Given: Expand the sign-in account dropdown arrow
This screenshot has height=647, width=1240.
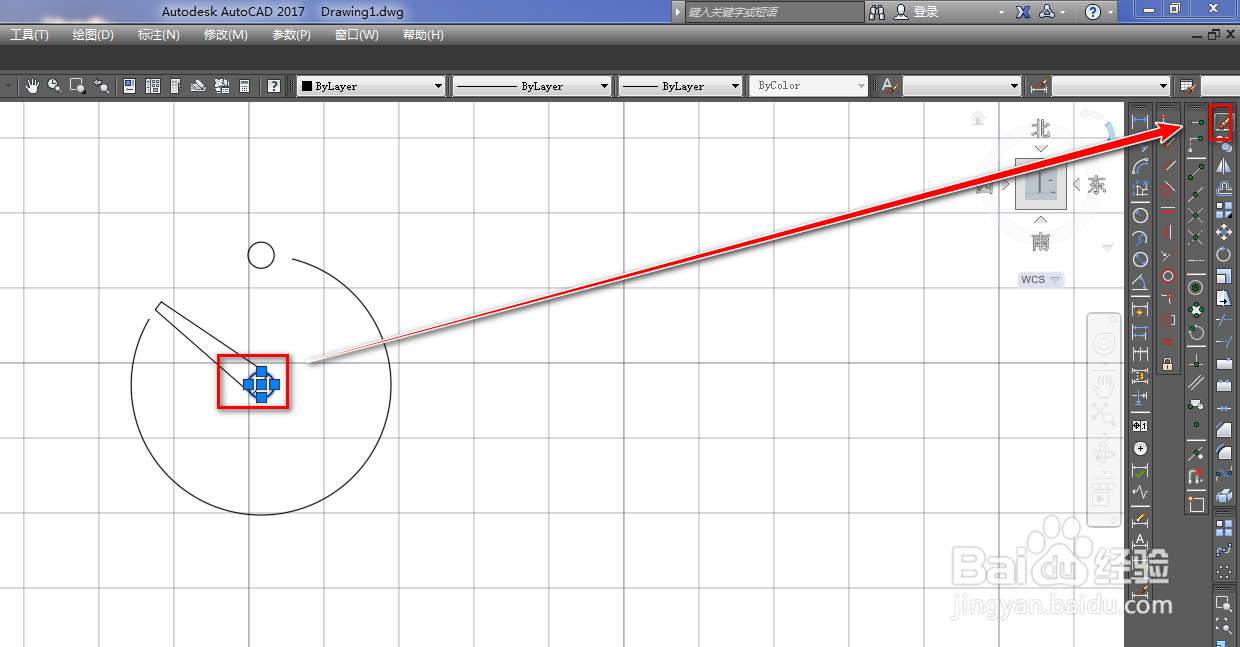Looking at the screenshot, I should [x=1001, y=12].
